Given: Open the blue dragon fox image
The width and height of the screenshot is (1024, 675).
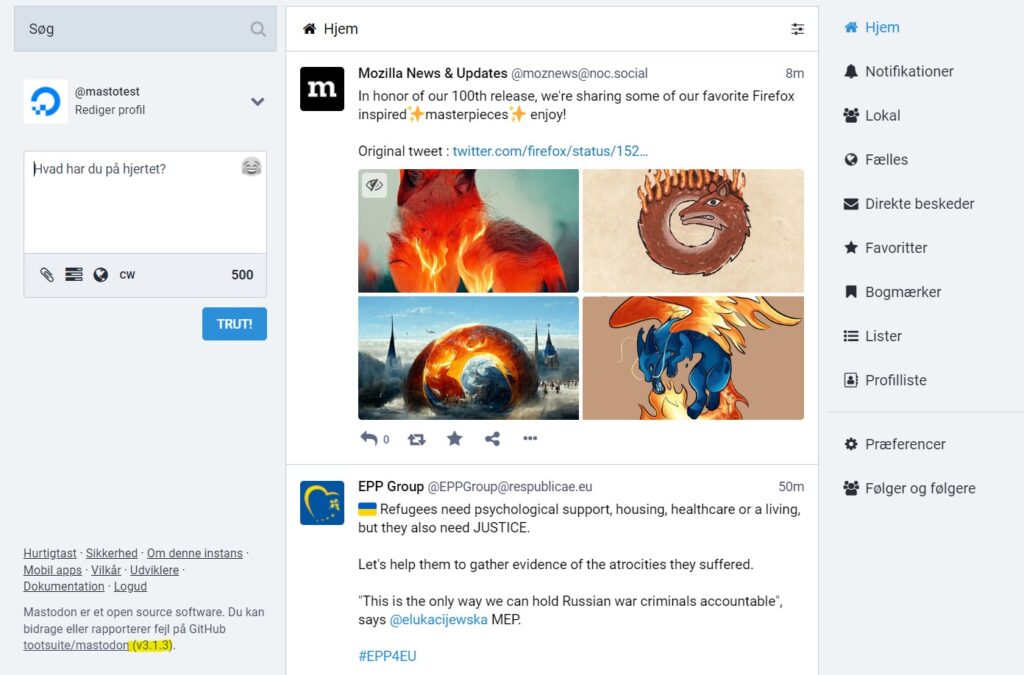Looking at the screenshot, I should click(x=693, y=358).
